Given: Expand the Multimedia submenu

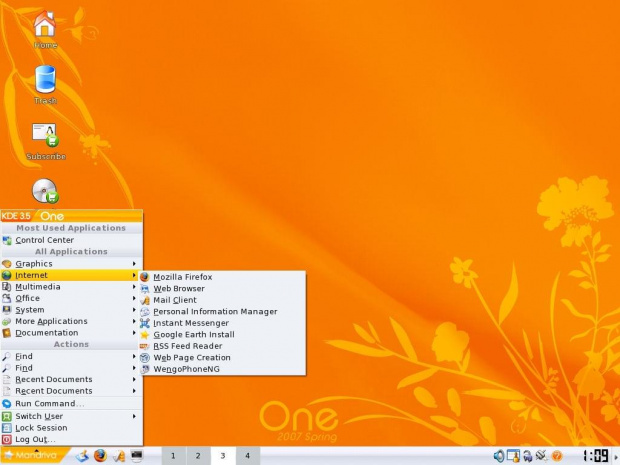Looking at the screenshot, I should pos(72,287).
